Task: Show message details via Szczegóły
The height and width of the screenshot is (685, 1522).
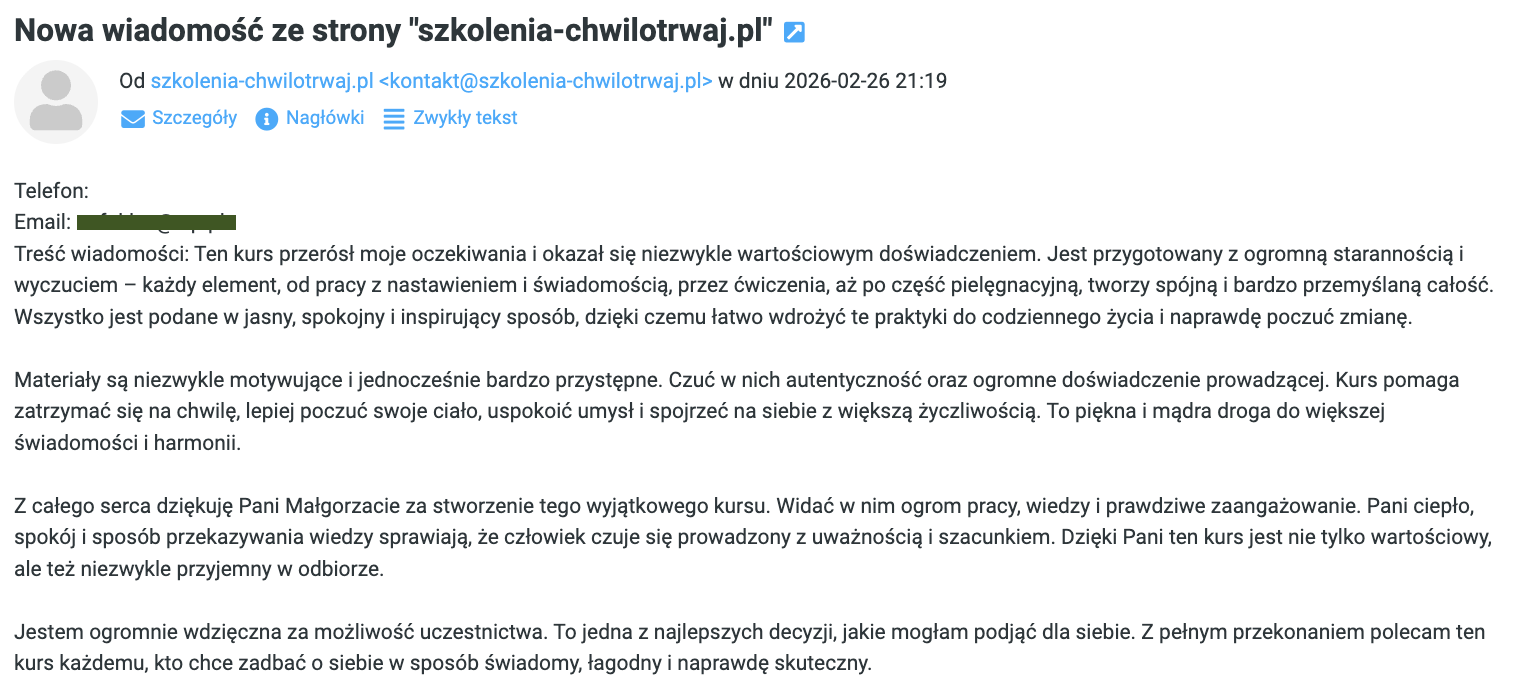Action: [194, 118]
